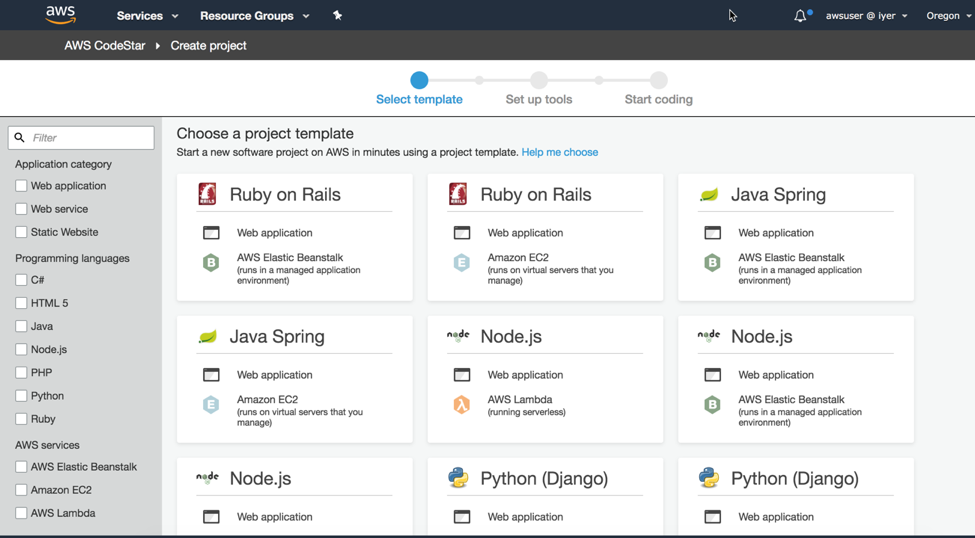The width and height of the screenshot is (975, 538).
Task: Open the Oregon region selector
Action: point(948,16)
